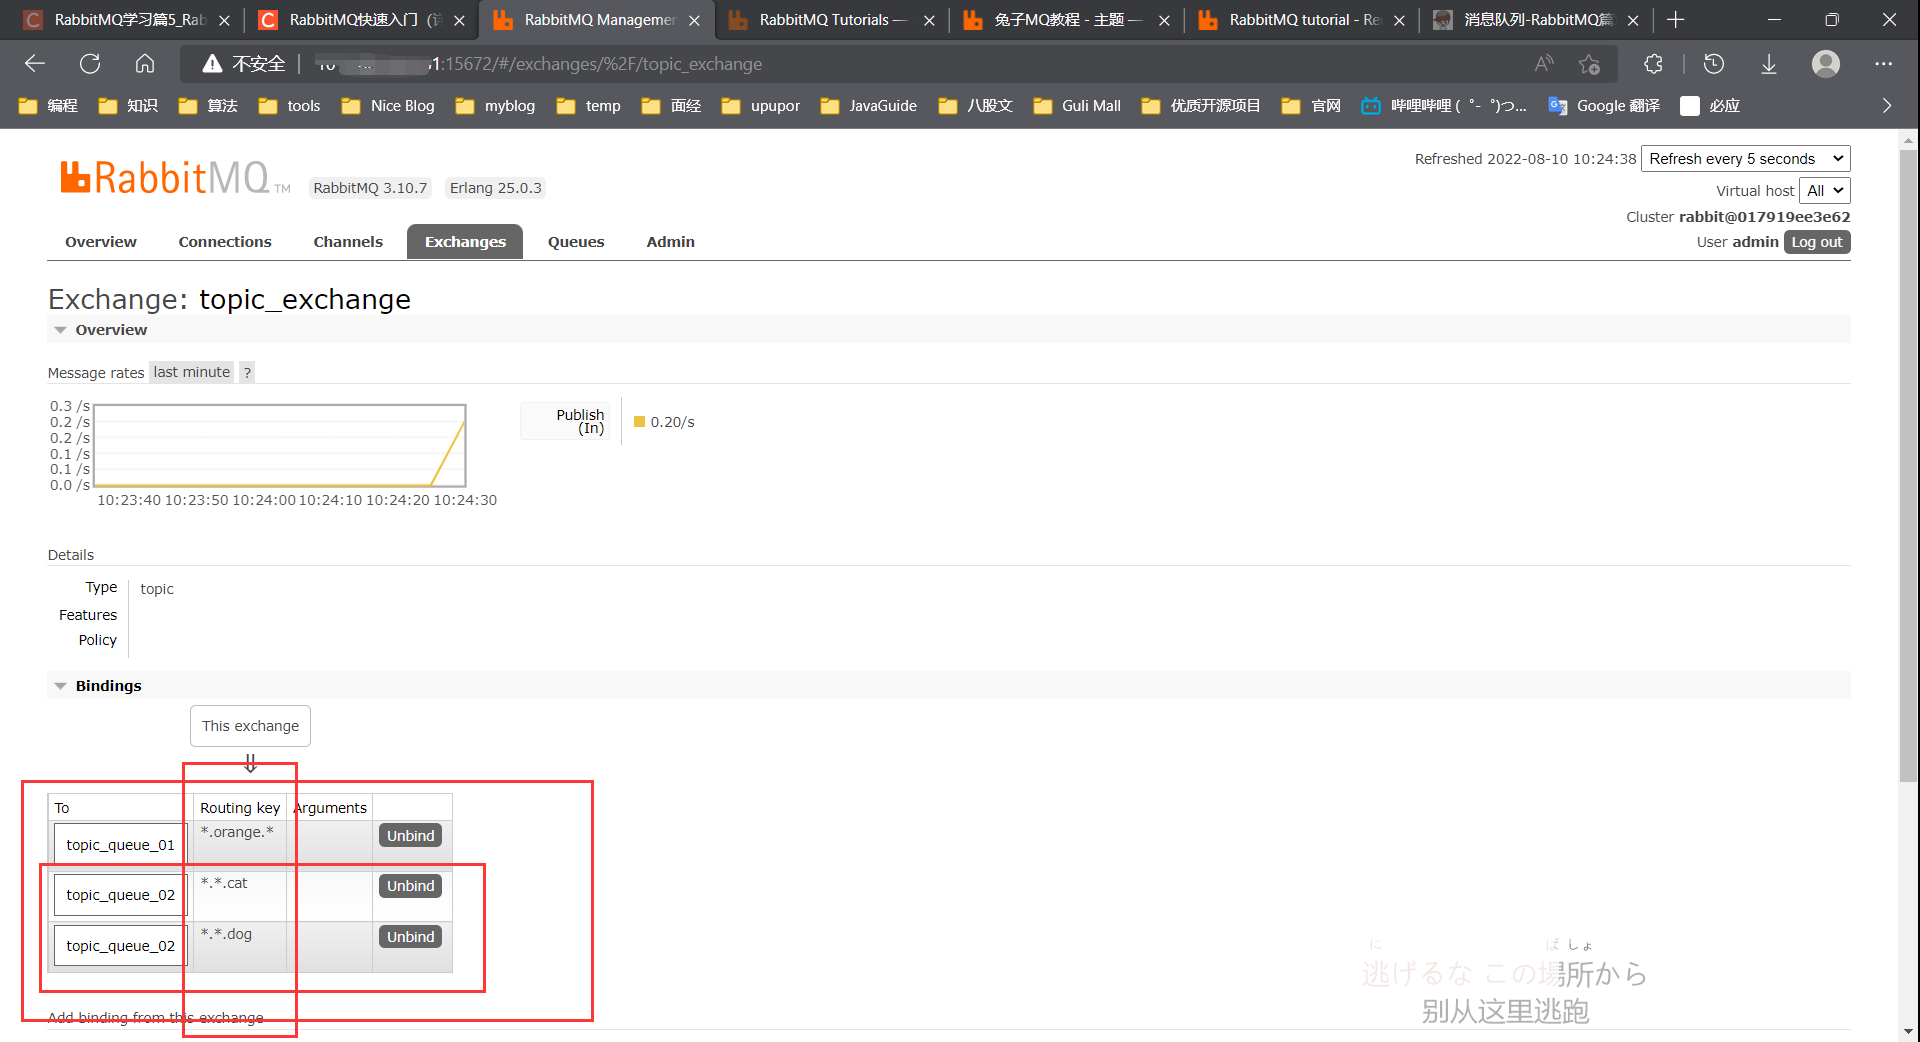
Task: Open browser extensions puzzle icon
Action: coord(1653,64)
